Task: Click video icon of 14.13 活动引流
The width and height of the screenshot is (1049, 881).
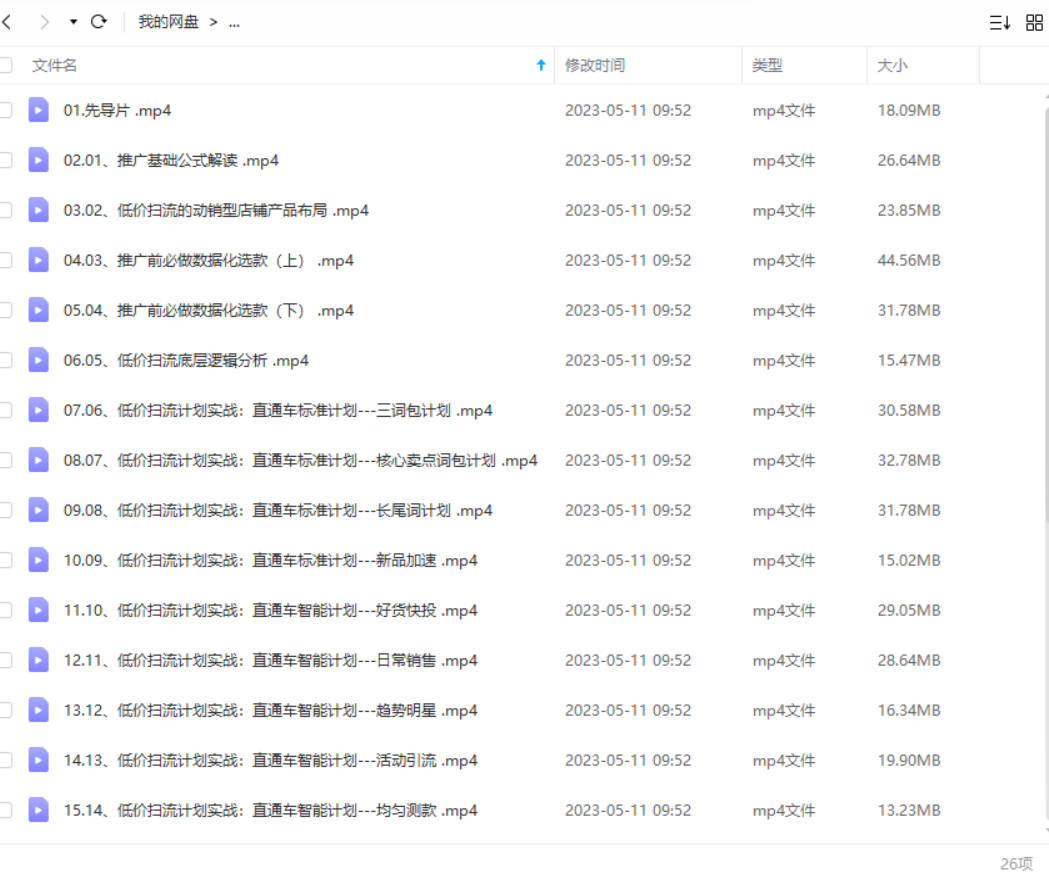Action: [x=38, y=760]
